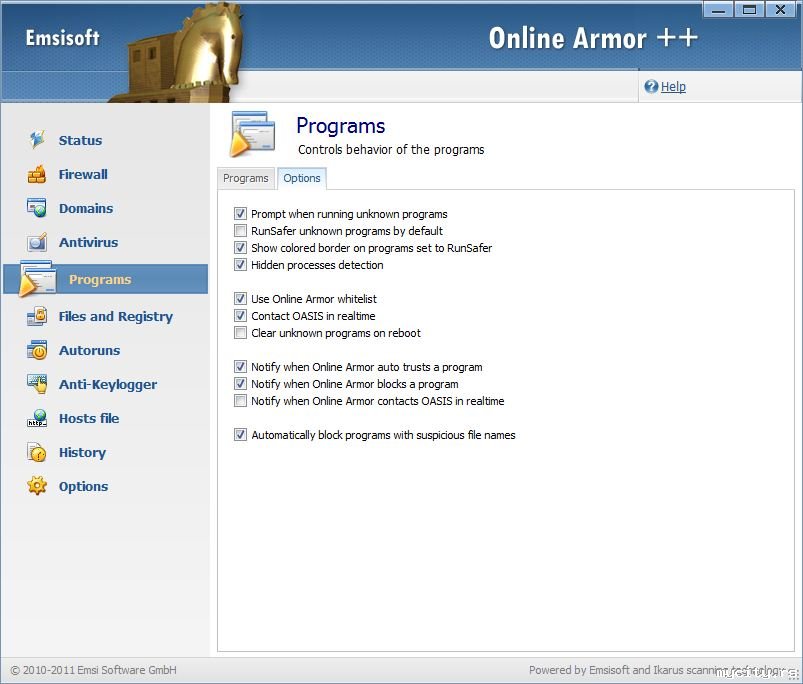This screenshot has width=803, height=684.
Task: Click the Emsisoft brand title
Action: [62, 38]
